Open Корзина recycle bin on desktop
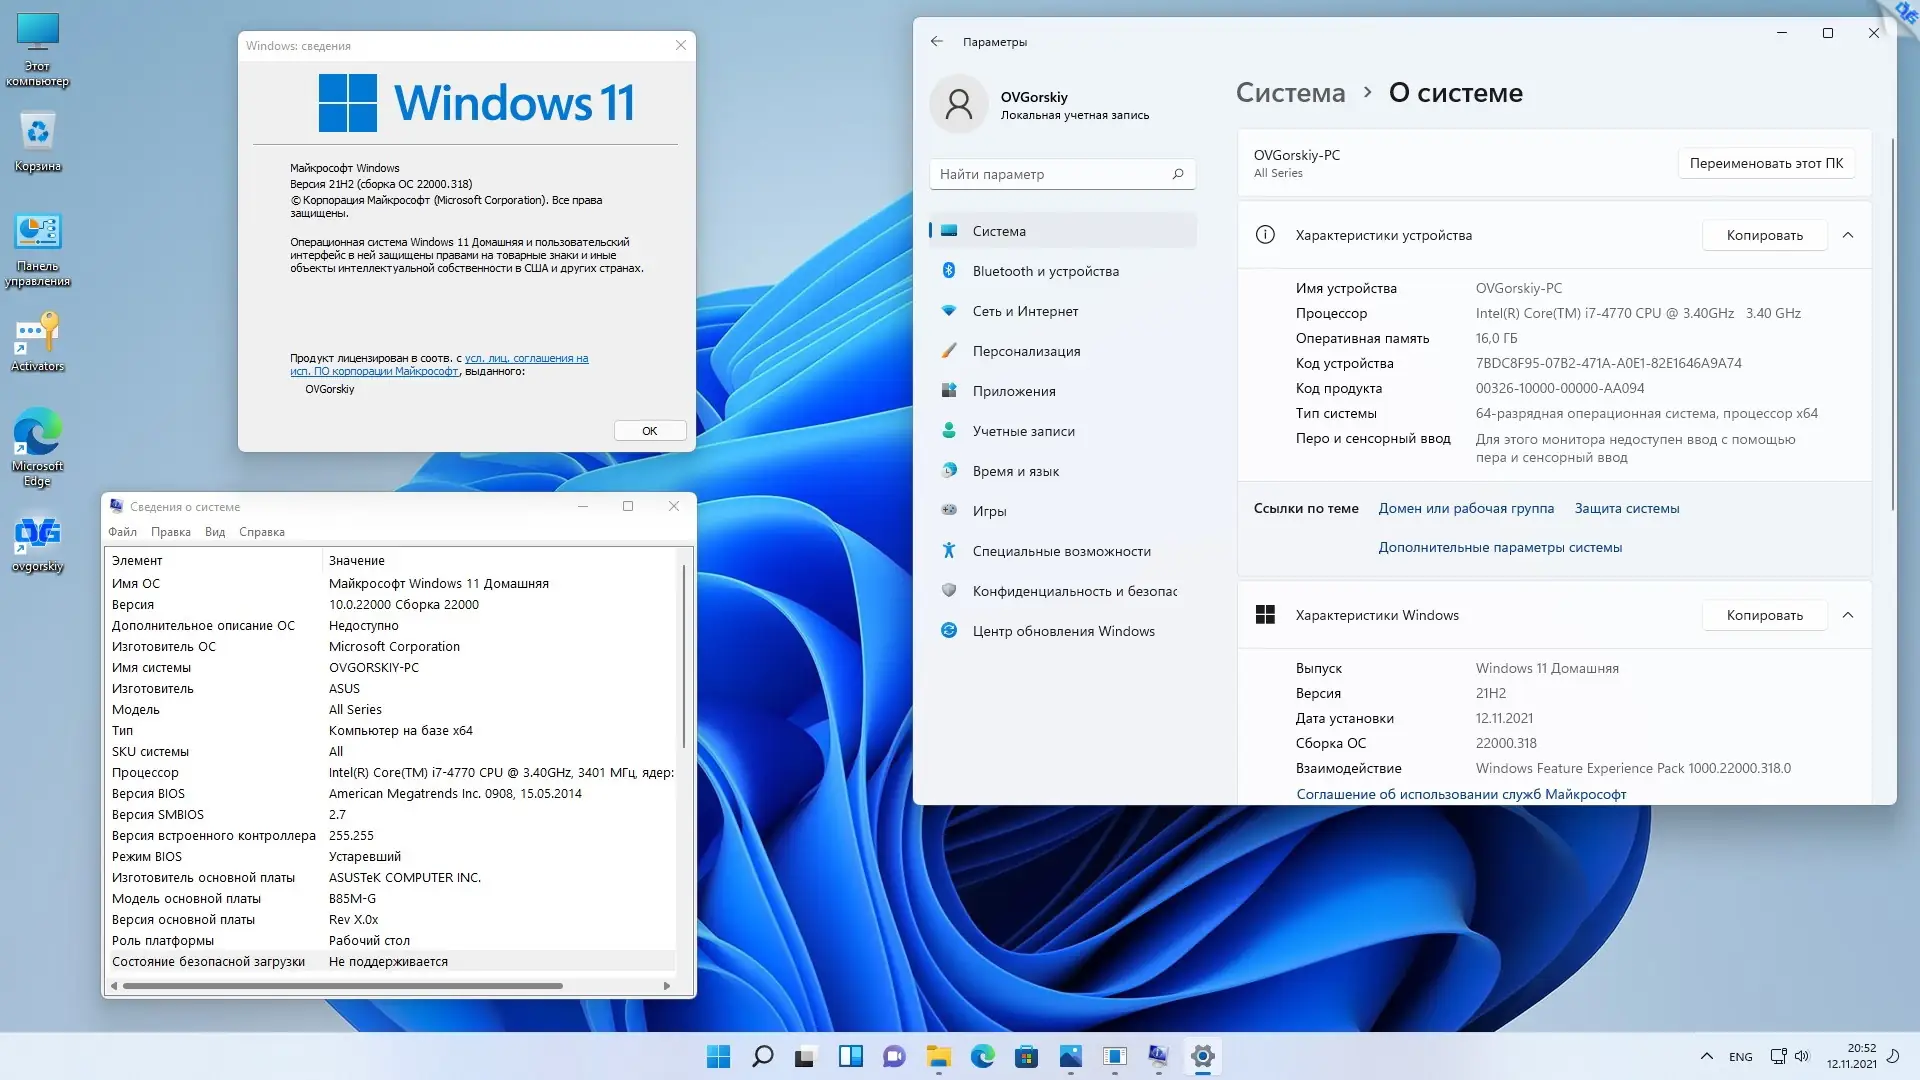The image size is (1920, 1080). point(38,142)
